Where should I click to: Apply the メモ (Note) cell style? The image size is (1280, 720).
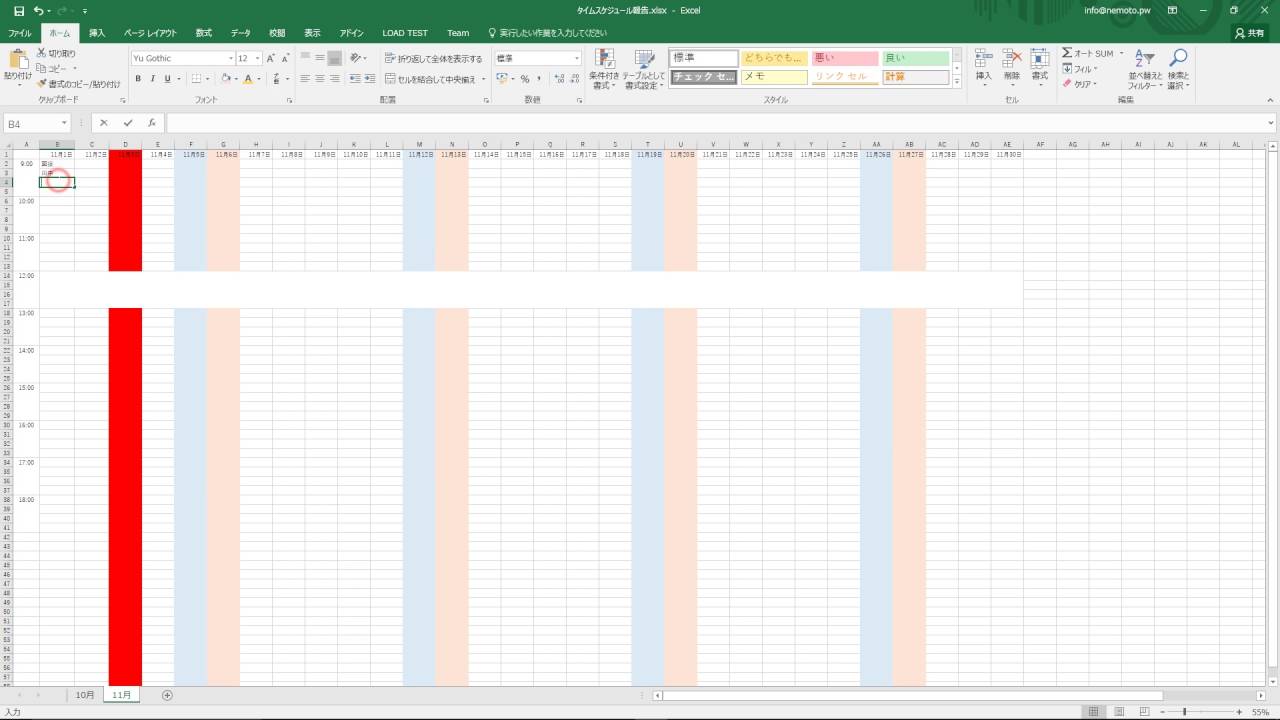click(774, 77)
